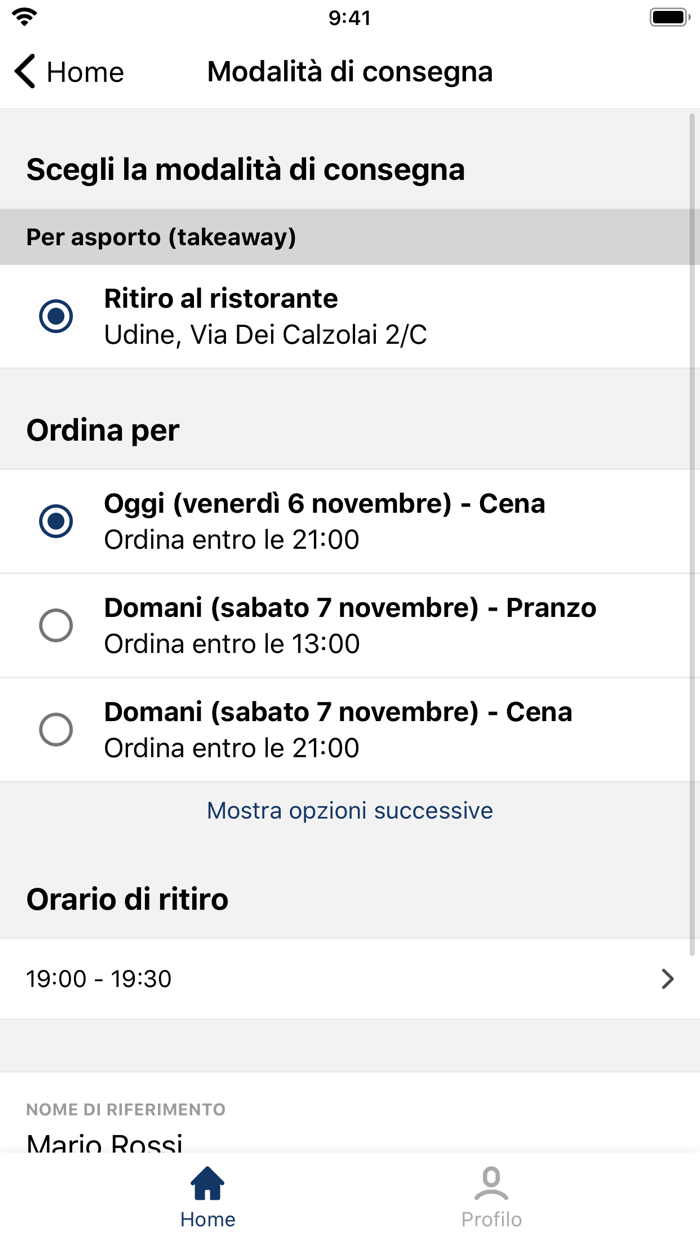Tap the Profilo person icon
Viewport: 700px width, 1244px height.
click(x=490, y=1183)
